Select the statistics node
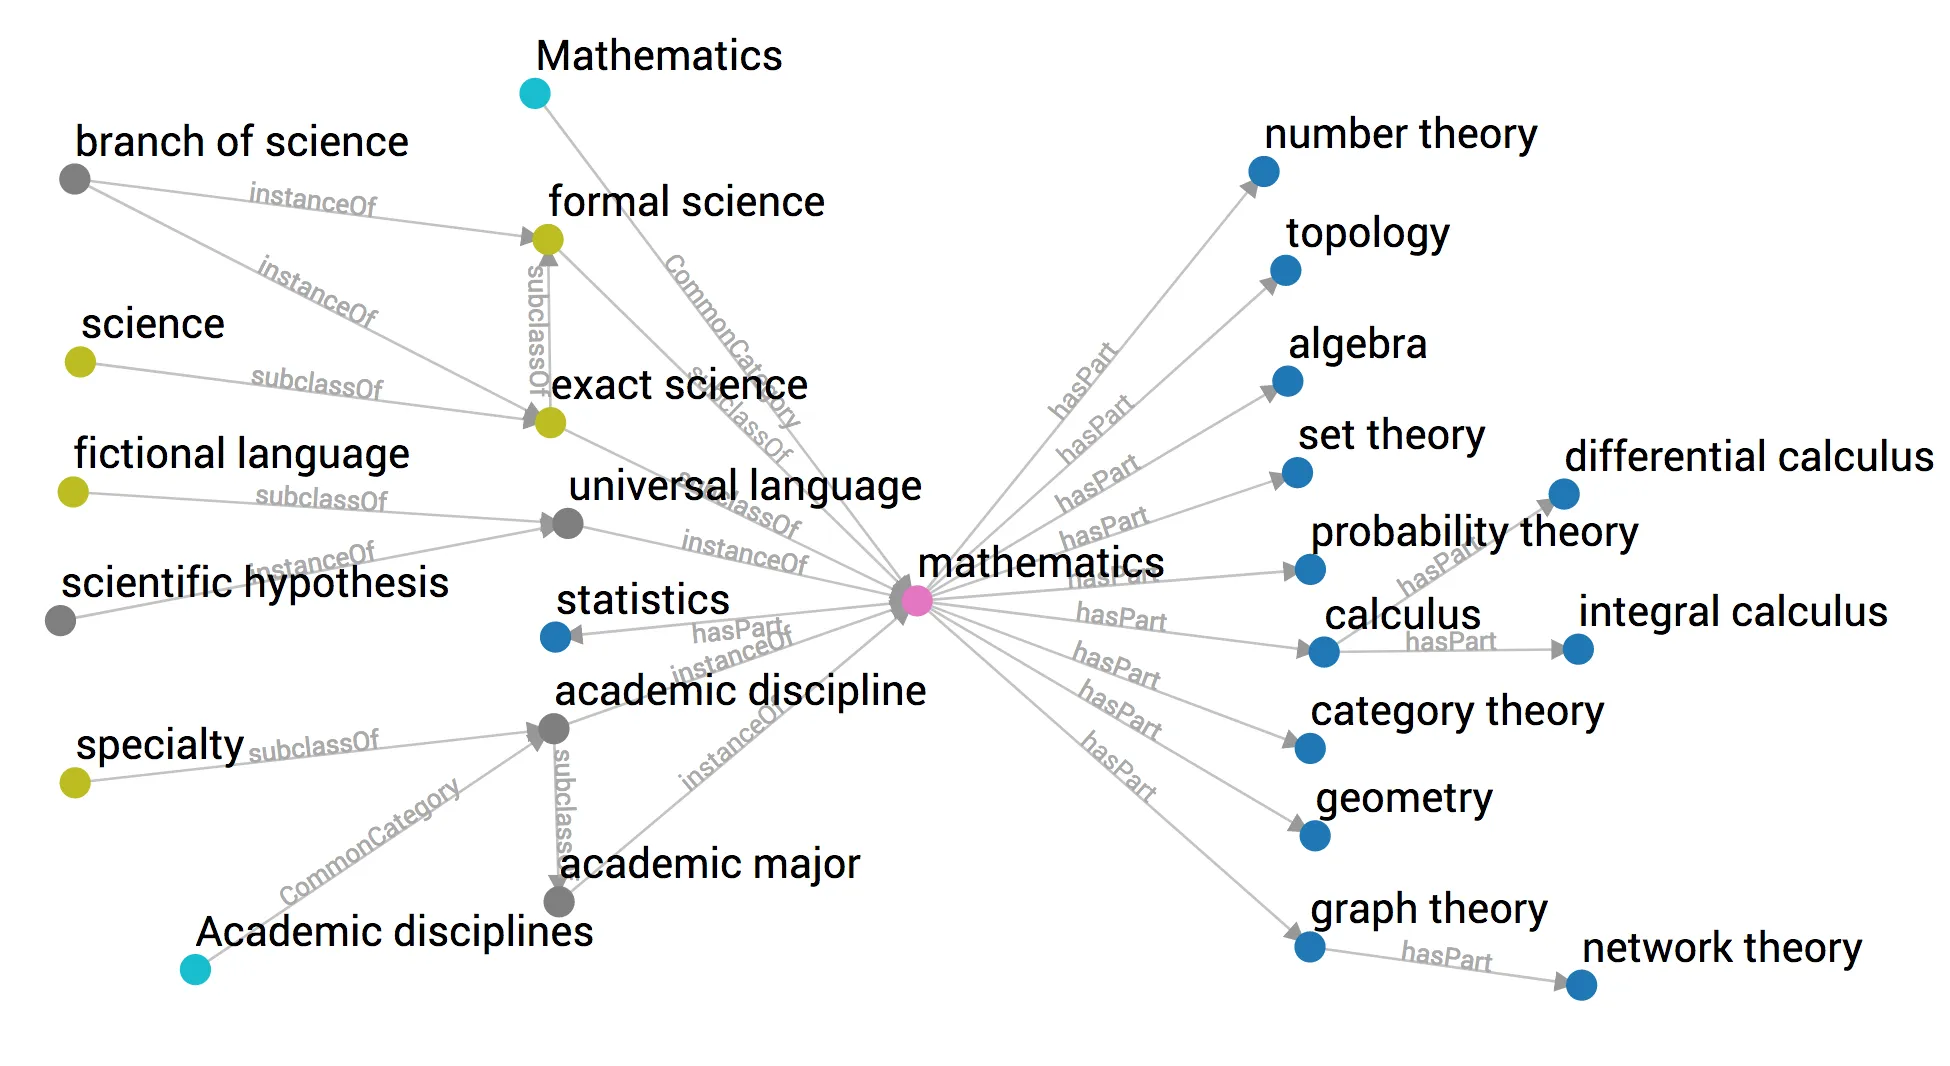Image resolution: width=1950 pixels, height=1066 pixels. pos(555,637)
